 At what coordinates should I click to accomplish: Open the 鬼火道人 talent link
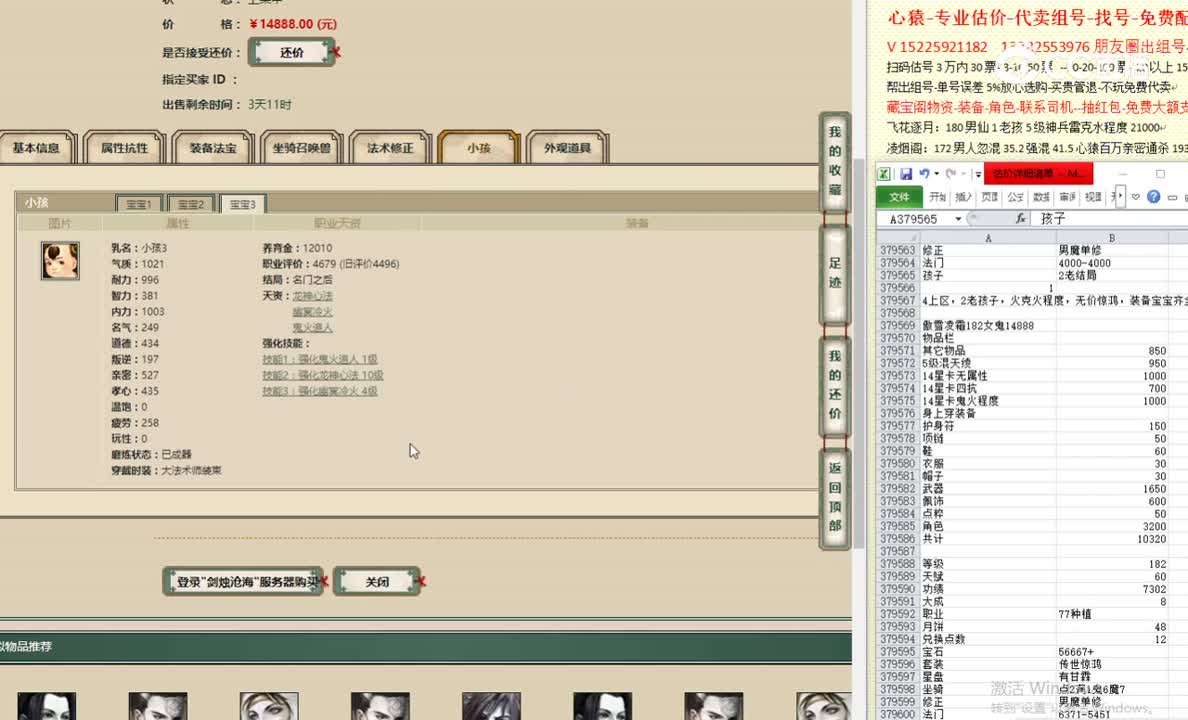[x=313, y=327]
